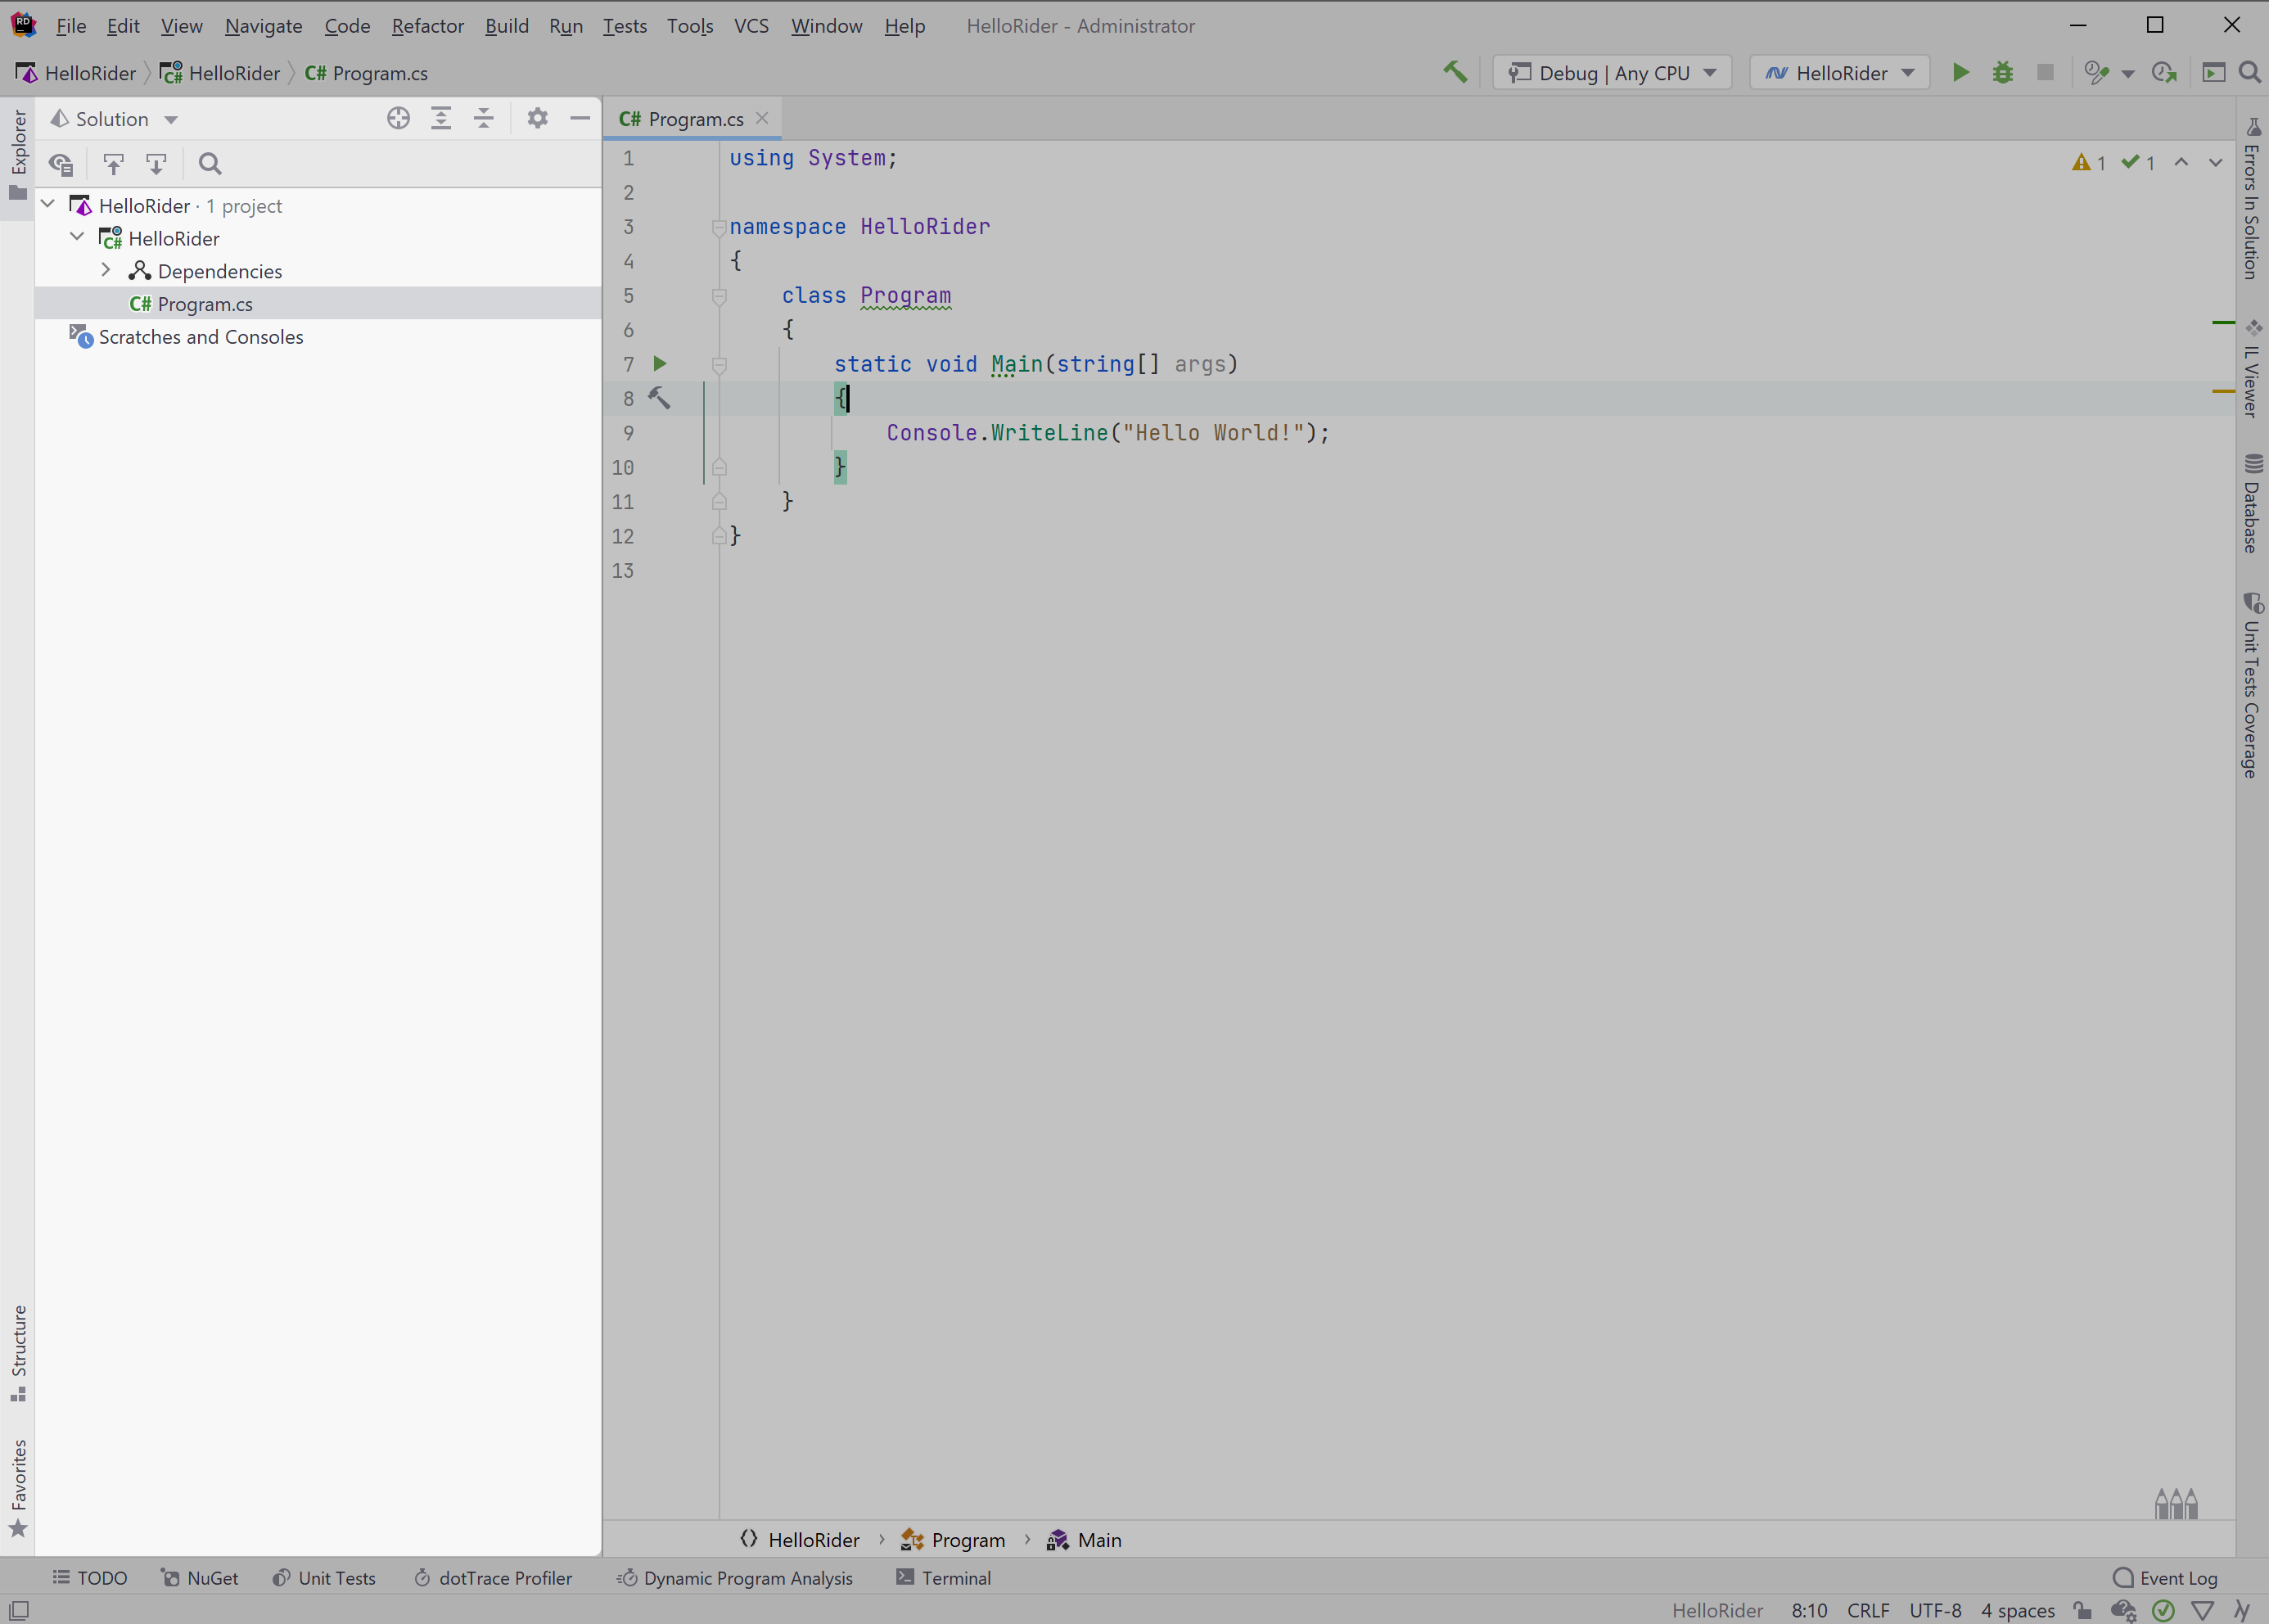
Task: Select the CPU target dropdown
Action: pyautogui.click(x=1610, y=72)
